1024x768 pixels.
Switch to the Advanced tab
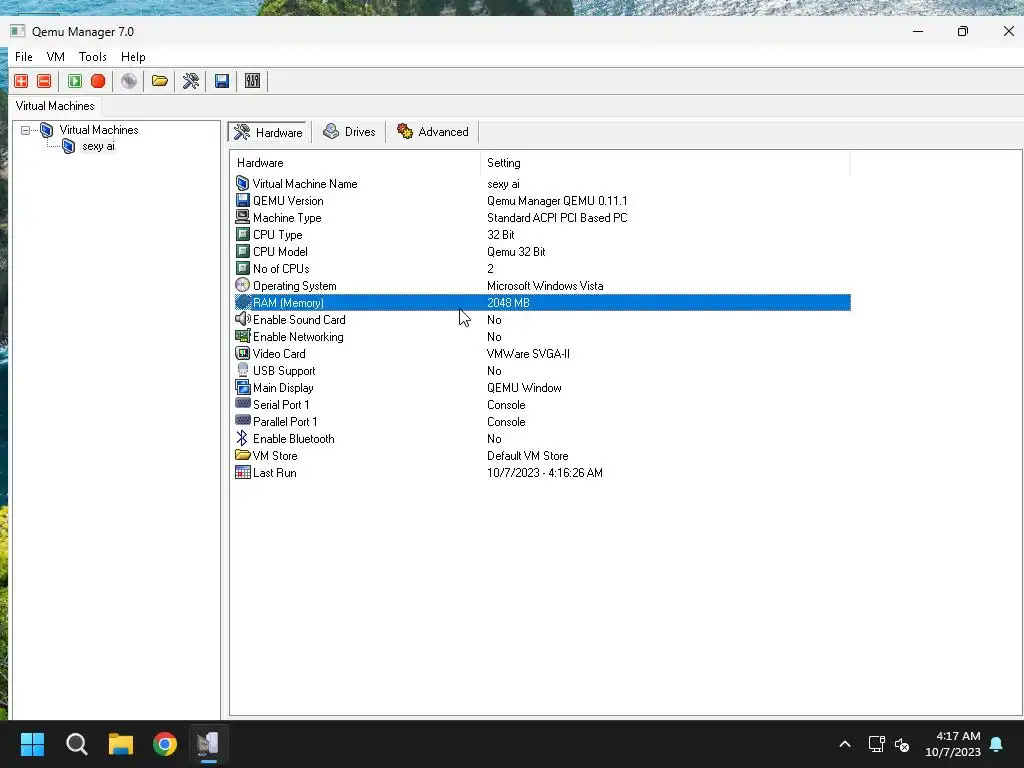coord(433,132)
